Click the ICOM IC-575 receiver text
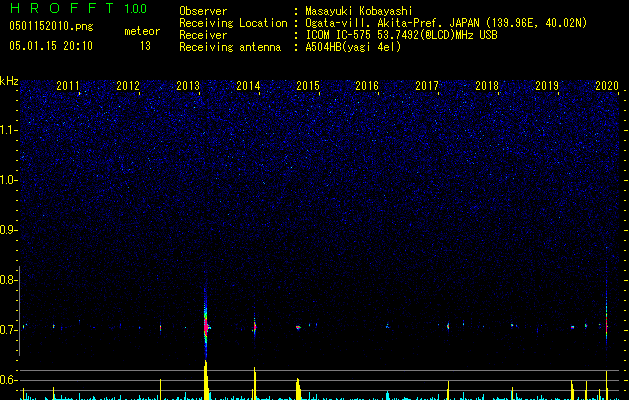629x400 pixels. point(401,35)
